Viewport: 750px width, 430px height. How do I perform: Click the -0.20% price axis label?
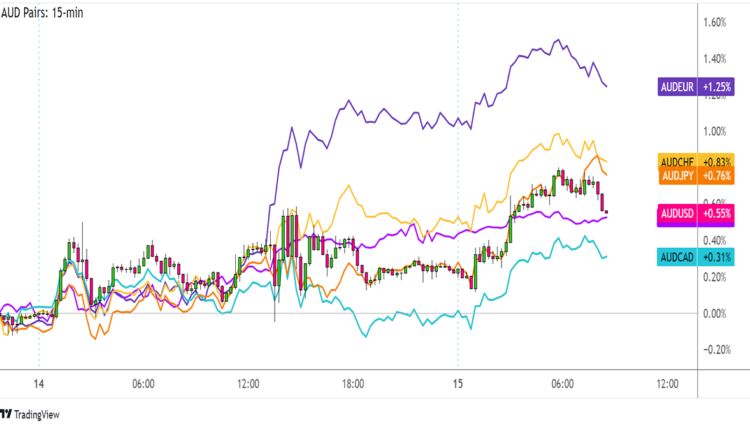719,350
